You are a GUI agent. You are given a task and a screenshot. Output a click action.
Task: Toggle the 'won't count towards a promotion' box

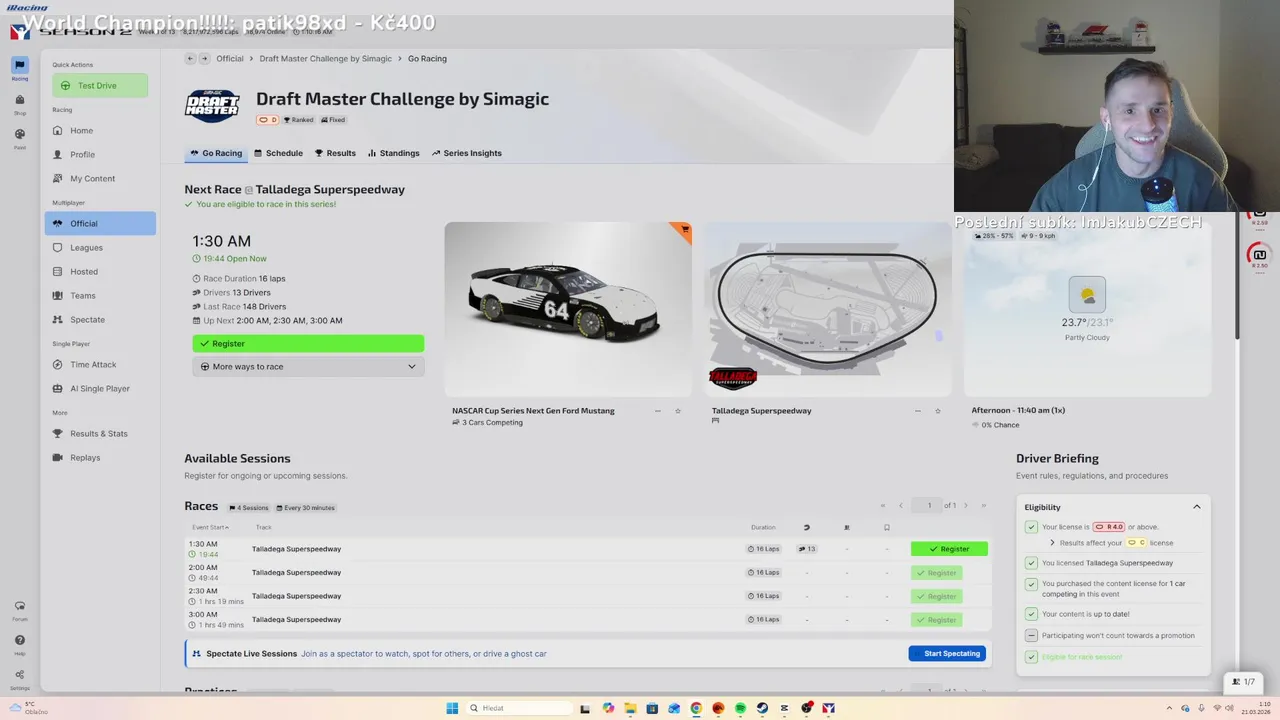tap(1031, 635)
